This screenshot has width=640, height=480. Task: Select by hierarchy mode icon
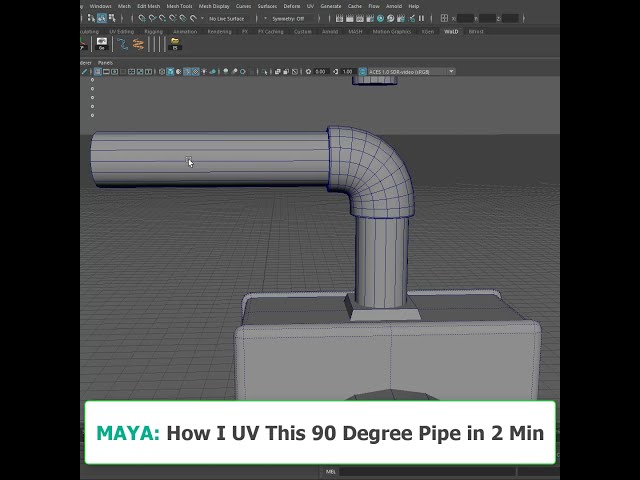pos(91,18)
